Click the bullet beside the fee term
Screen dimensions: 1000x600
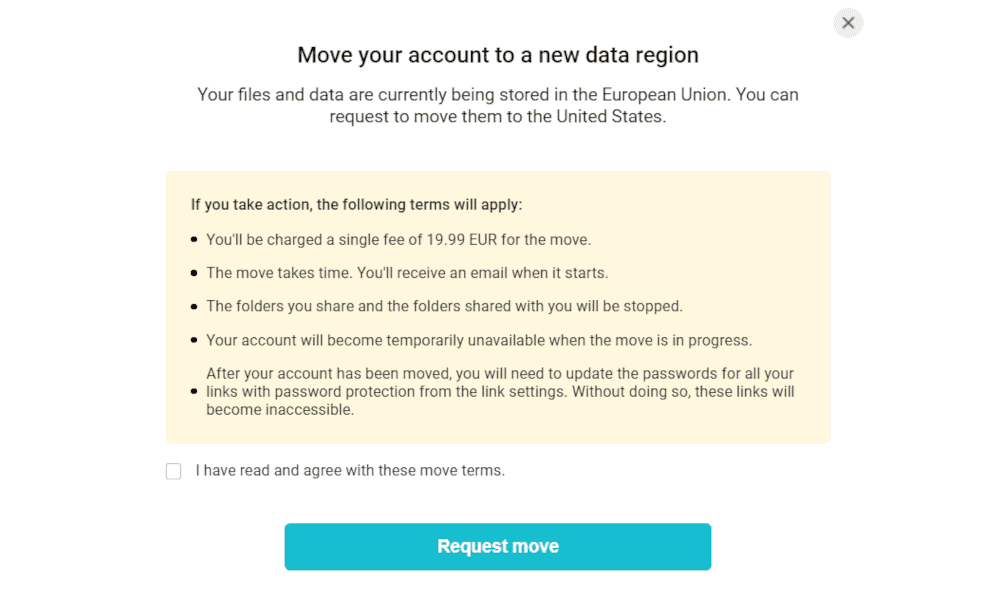click(194, 240)
